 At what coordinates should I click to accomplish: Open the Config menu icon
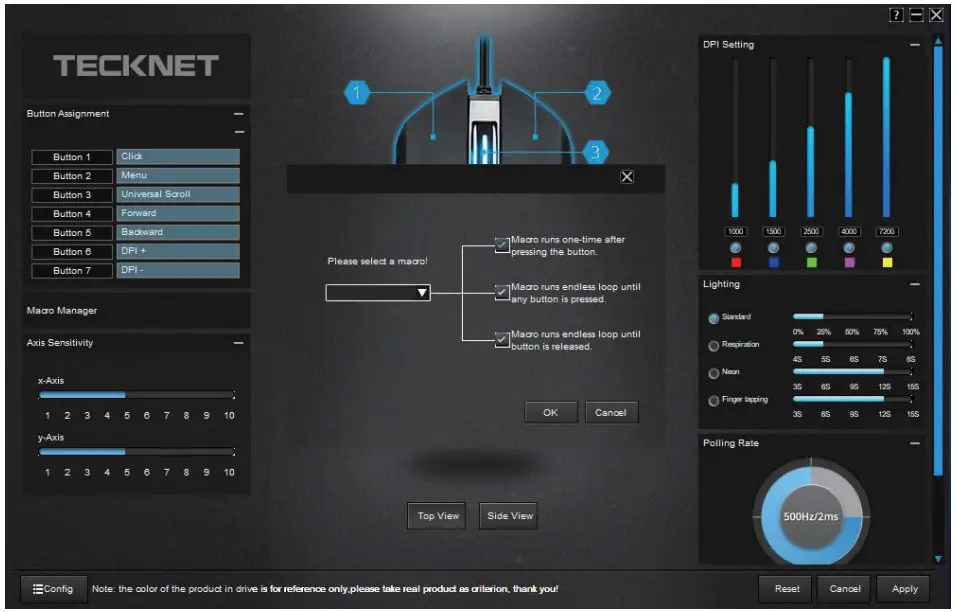click(x=38, y=589)
